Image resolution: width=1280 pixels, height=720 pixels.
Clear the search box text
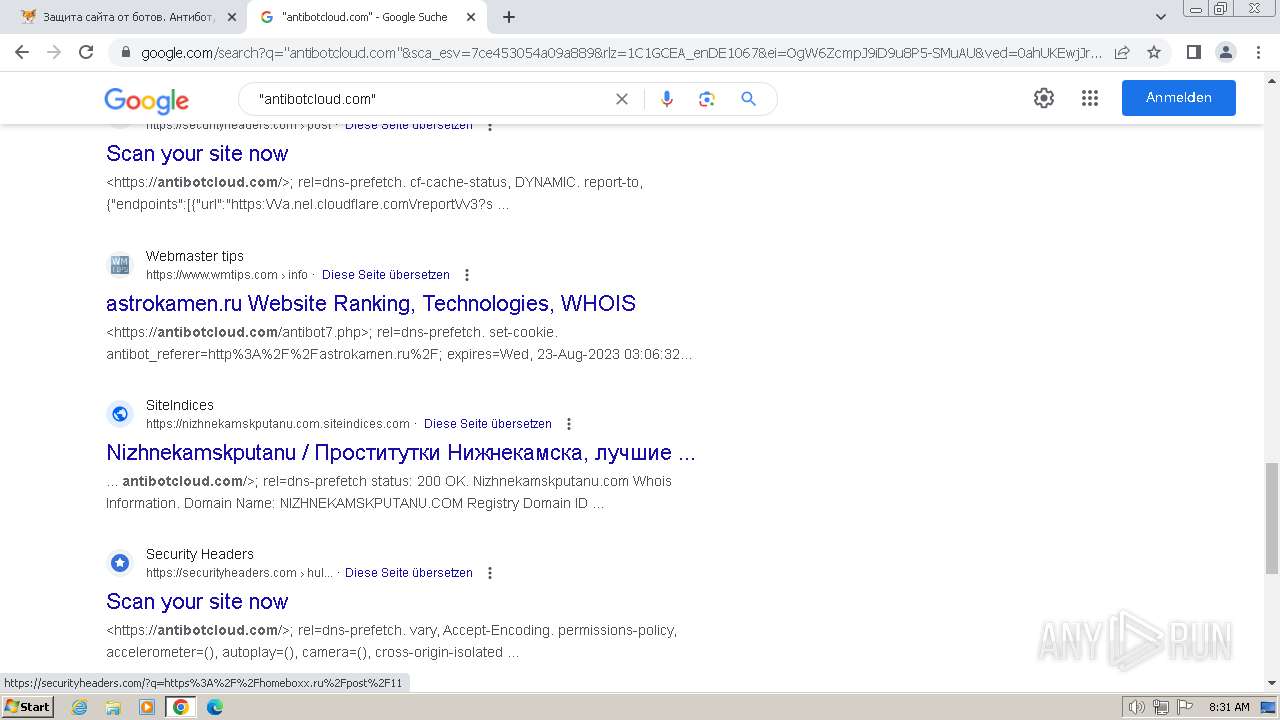tap(621, 99)
